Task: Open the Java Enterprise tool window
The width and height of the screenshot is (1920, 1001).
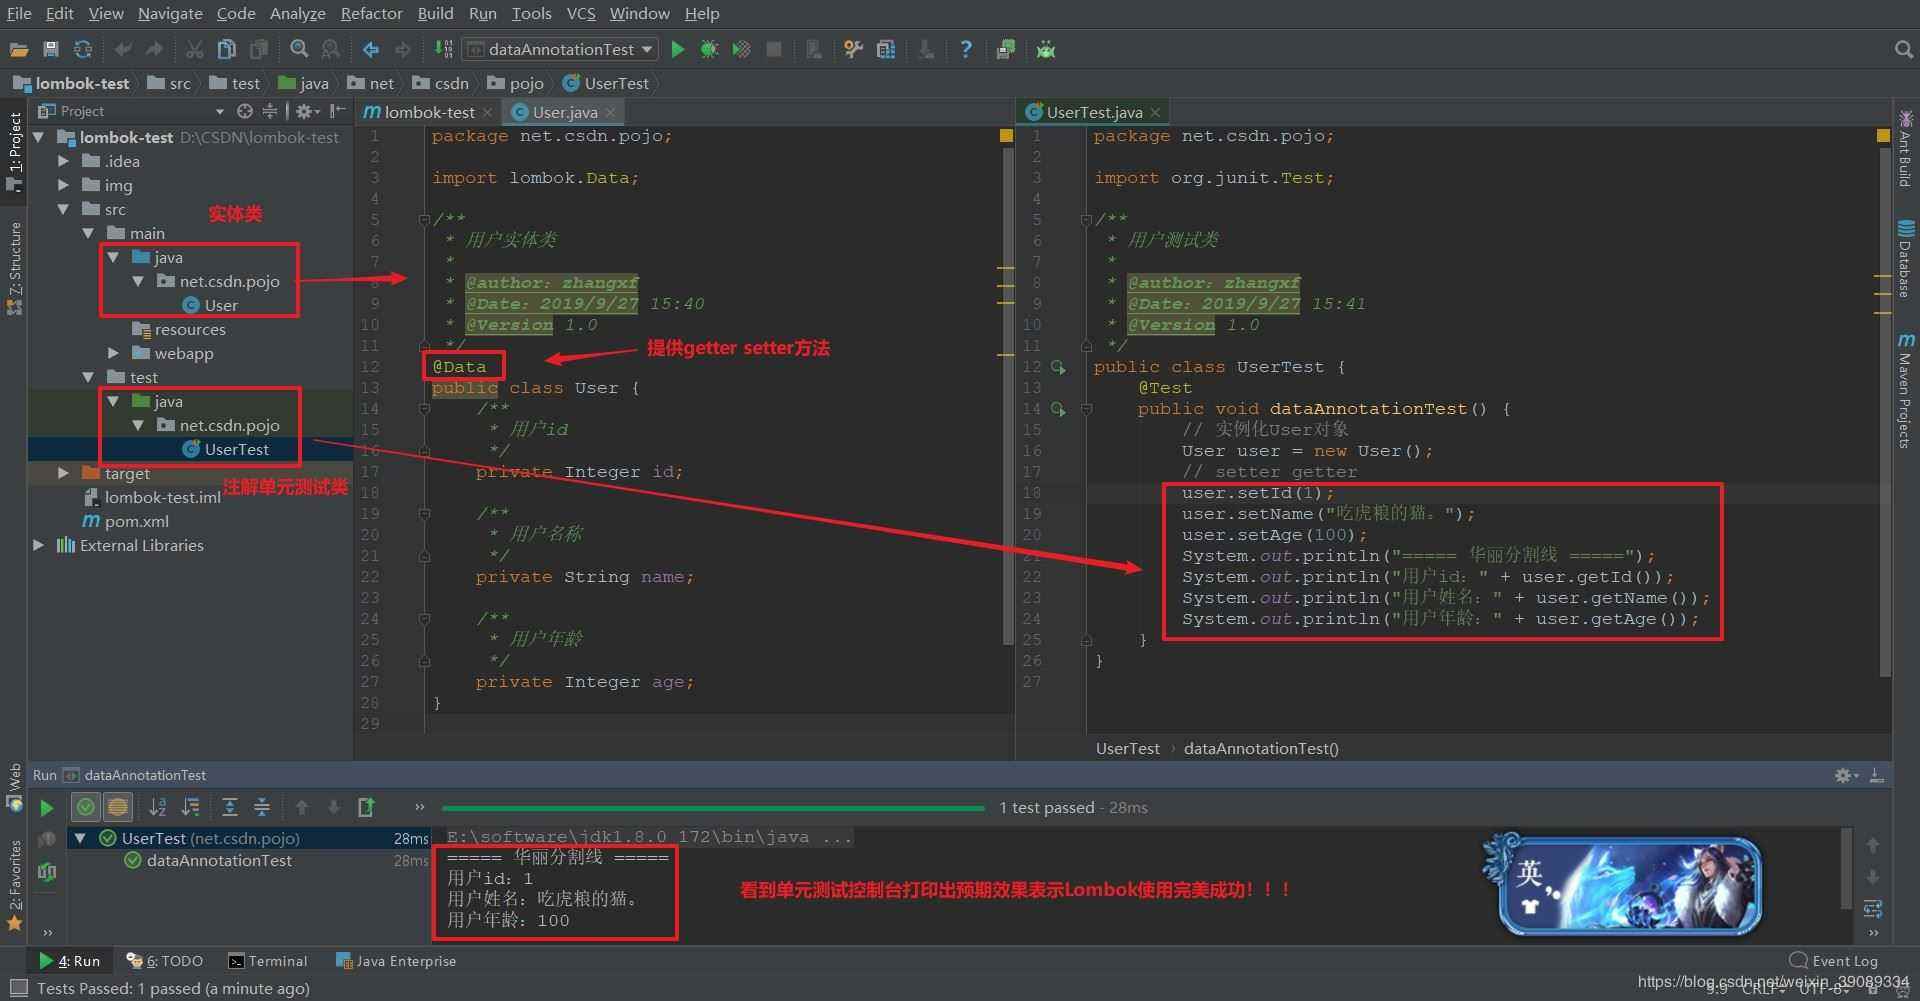Action: 396,961
